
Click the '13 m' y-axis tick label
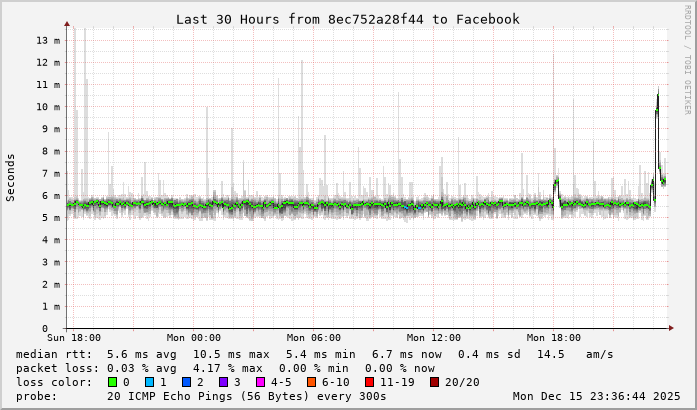47,40
